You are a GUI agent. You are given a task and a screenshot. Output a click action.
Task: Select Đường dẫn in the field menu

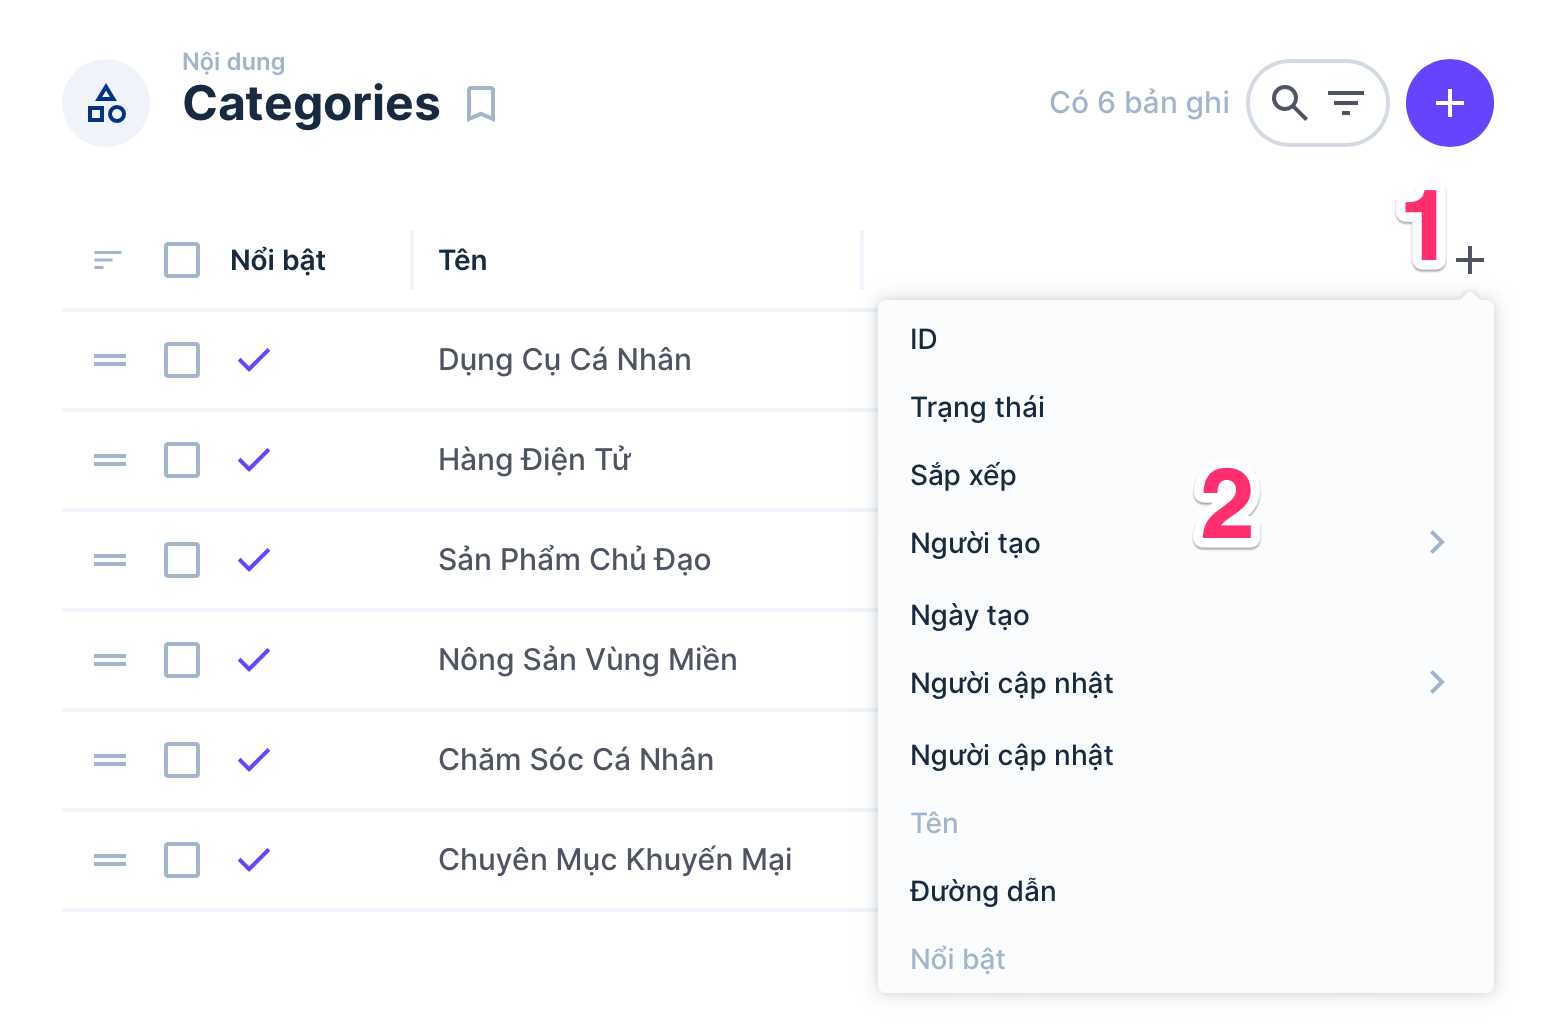[x=983, y=892]
